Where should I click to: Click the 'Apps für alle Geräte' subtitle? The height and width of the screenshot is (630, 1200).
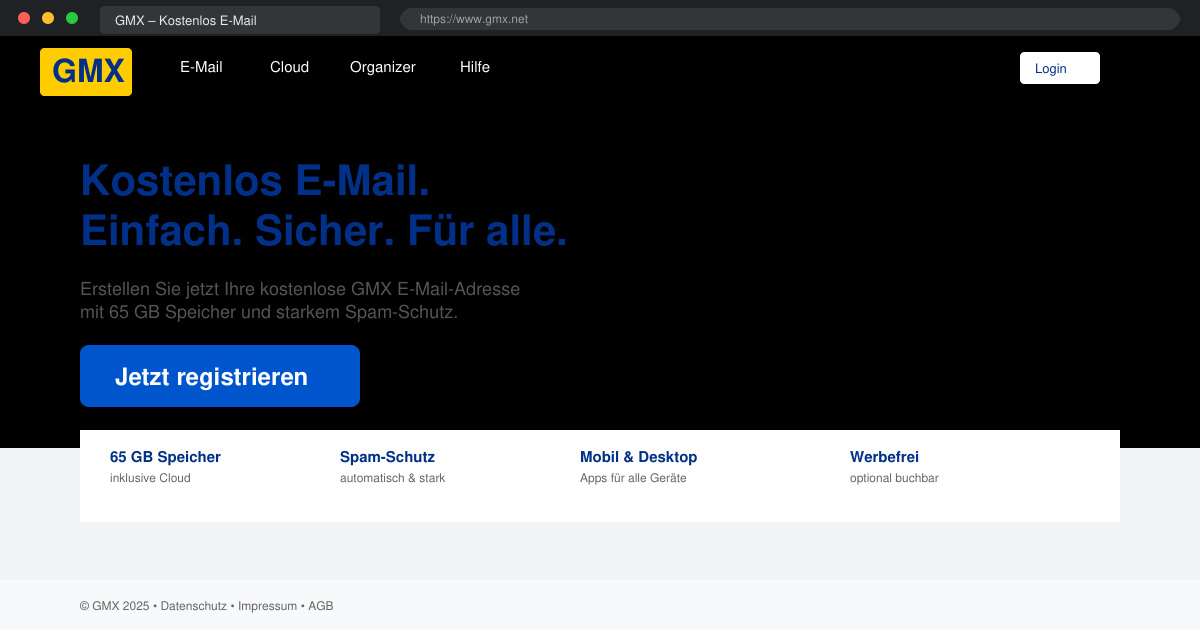(633, 478)
